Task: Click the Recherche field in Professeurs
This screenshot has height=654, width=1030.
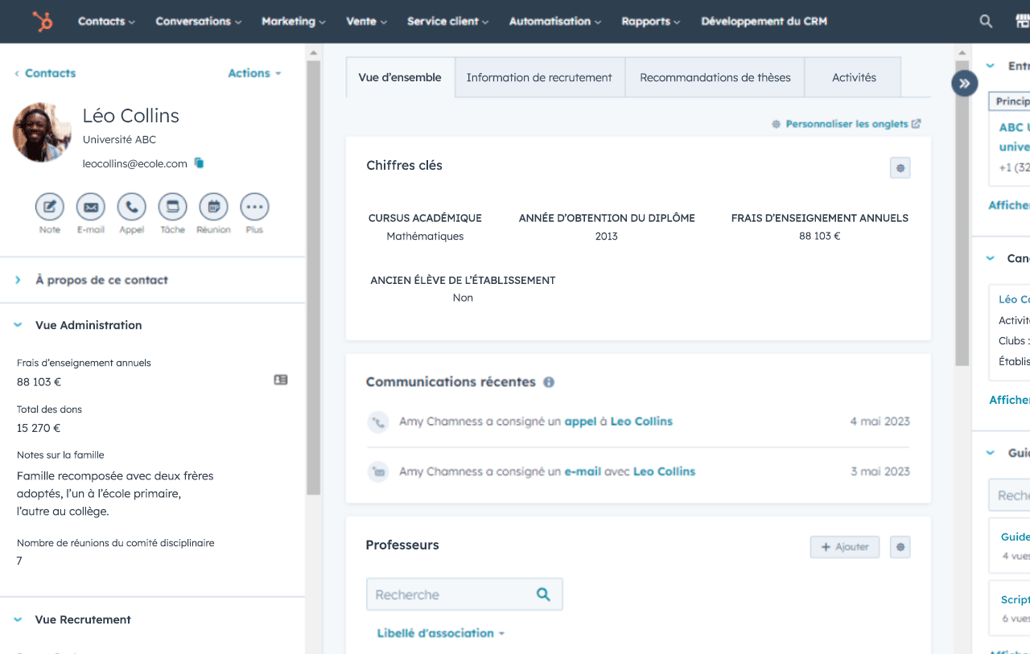Action: tap(450, 595)
